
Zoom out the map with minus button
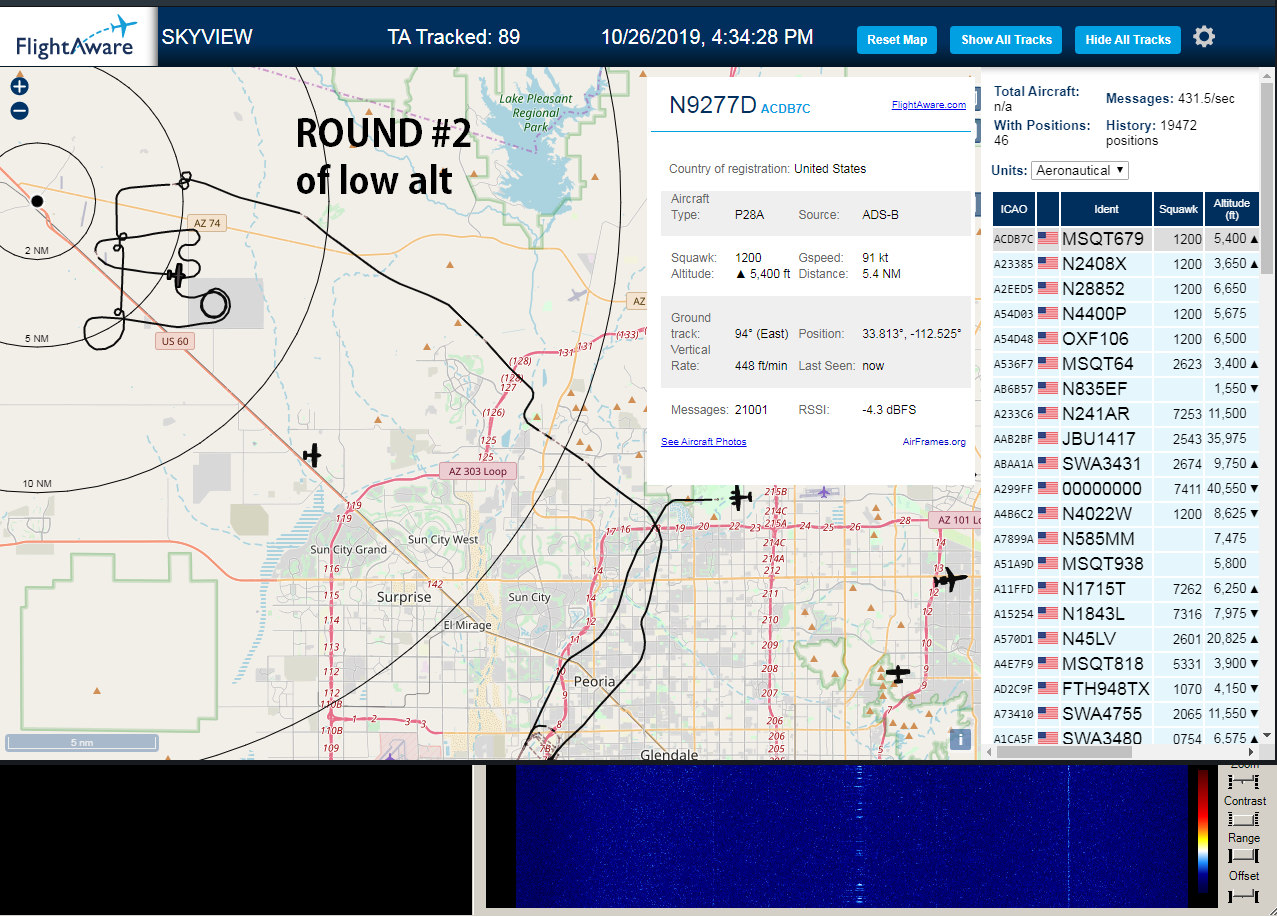pos(19,111)
